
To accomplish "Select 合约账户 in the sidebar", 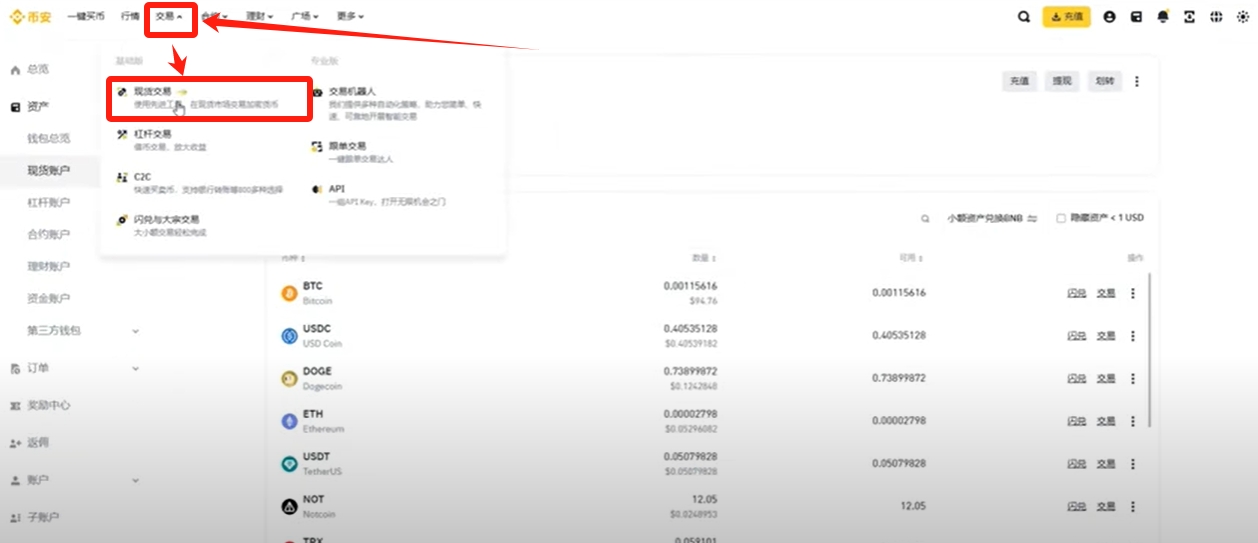I will click(49, 235).
